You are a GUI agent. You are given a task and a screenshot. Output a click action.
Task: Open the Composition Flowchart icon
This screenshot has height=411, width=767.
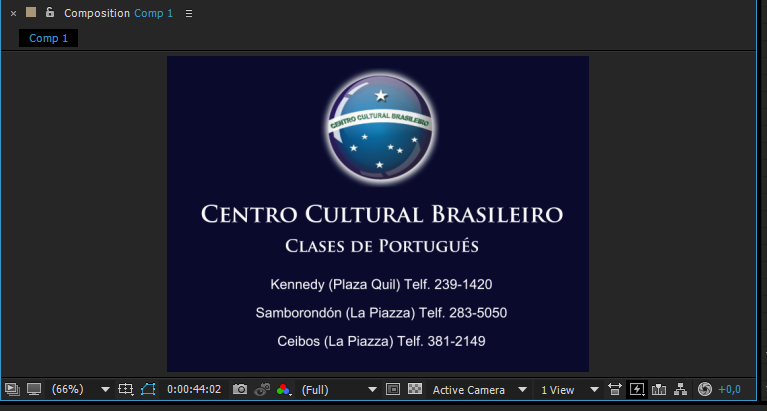click(x=680, y=389)
